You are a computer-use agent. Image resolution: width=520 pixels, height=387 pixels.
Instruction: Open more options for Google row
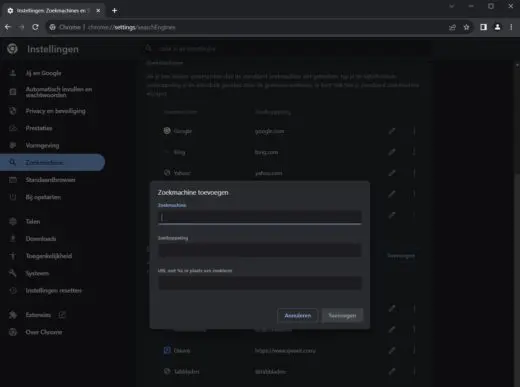pyautogui.click(x=414, y=131)
